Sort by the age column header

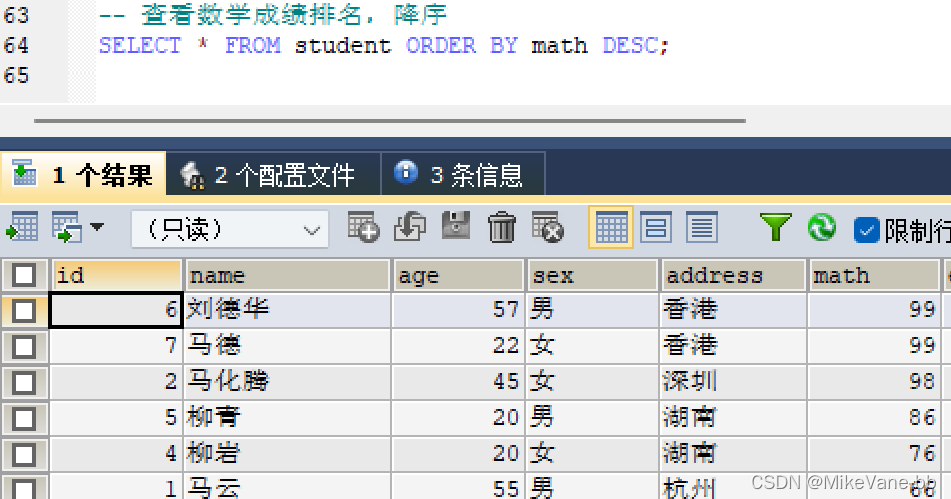pyautogui.click(x=459, y=275)
